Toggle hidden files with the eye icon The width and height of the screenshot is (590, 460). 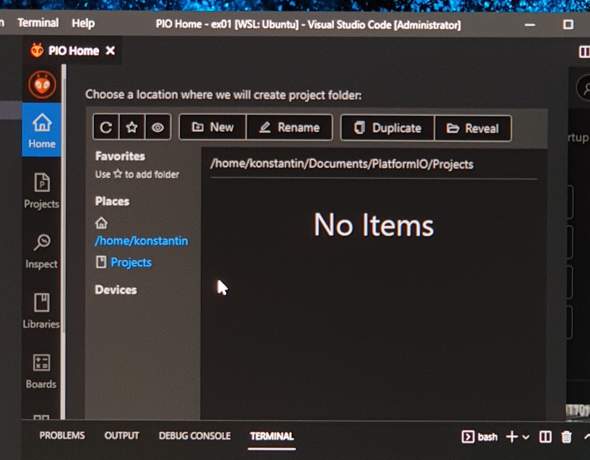click(x=158, y=128)
